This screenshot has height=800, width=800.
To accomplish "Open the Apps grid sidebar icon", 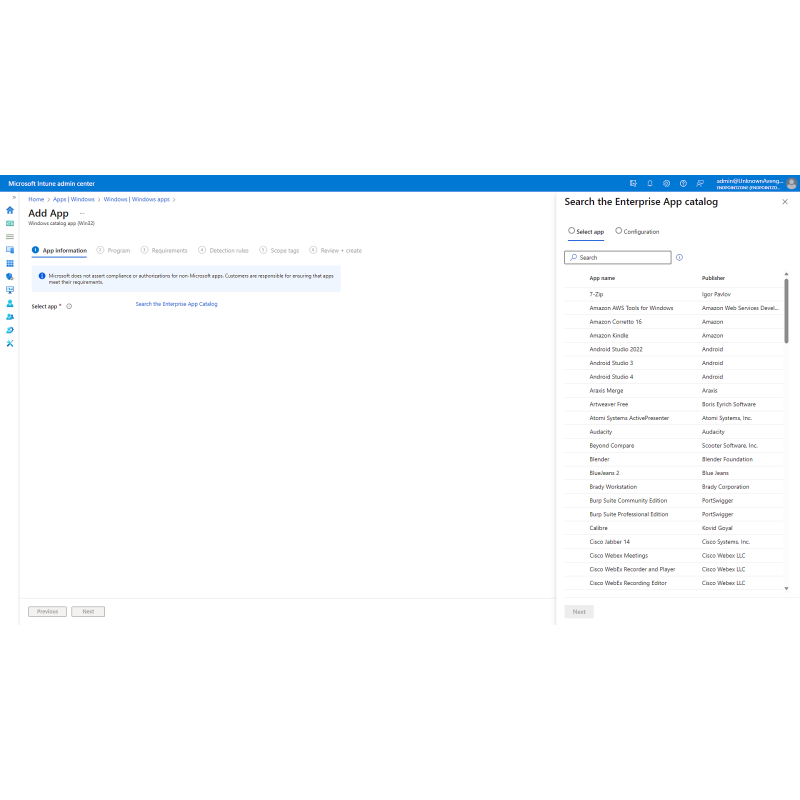I will (10, 263).
